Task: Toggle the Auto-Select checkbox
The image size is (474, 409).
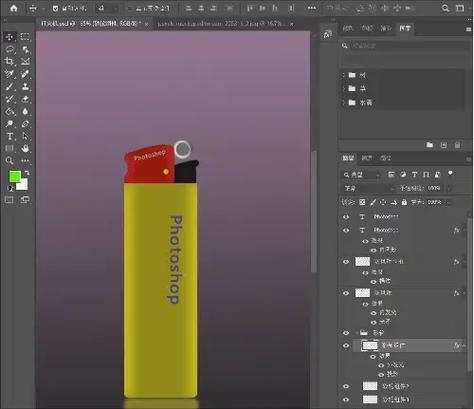Action: (56, 8)
